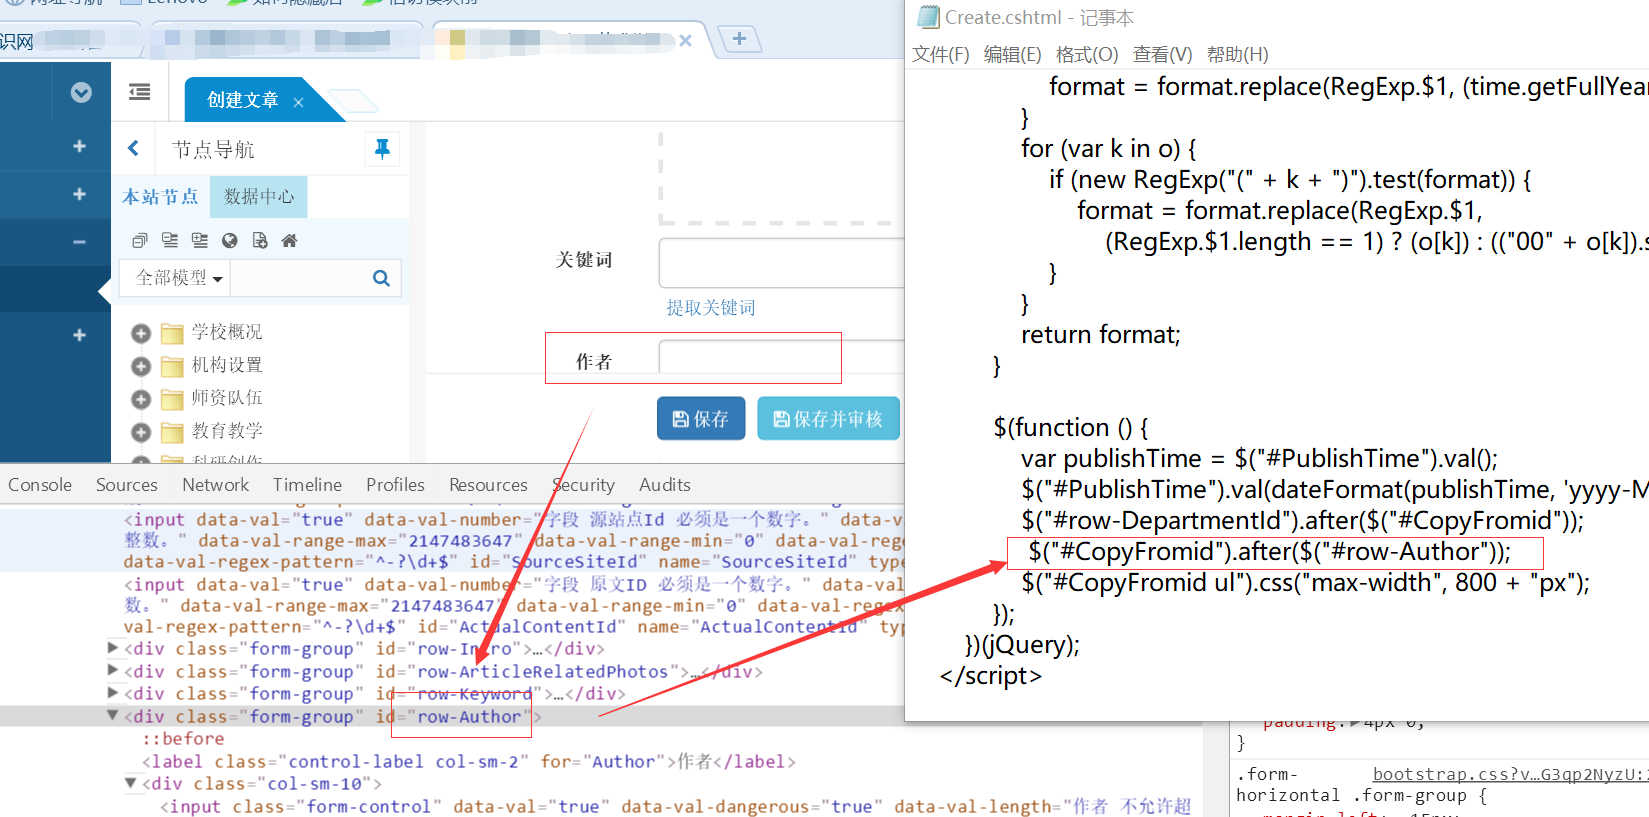The width and height of the screenshot is (1649, 817).
Task: Expand the 学校概况 tree node
Action: (141, 333)
